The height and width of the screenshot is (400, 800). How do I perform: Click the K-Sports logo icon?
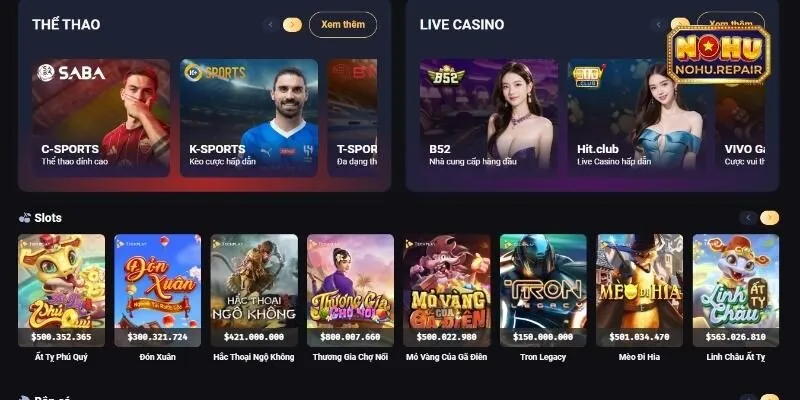click(193, 72)
